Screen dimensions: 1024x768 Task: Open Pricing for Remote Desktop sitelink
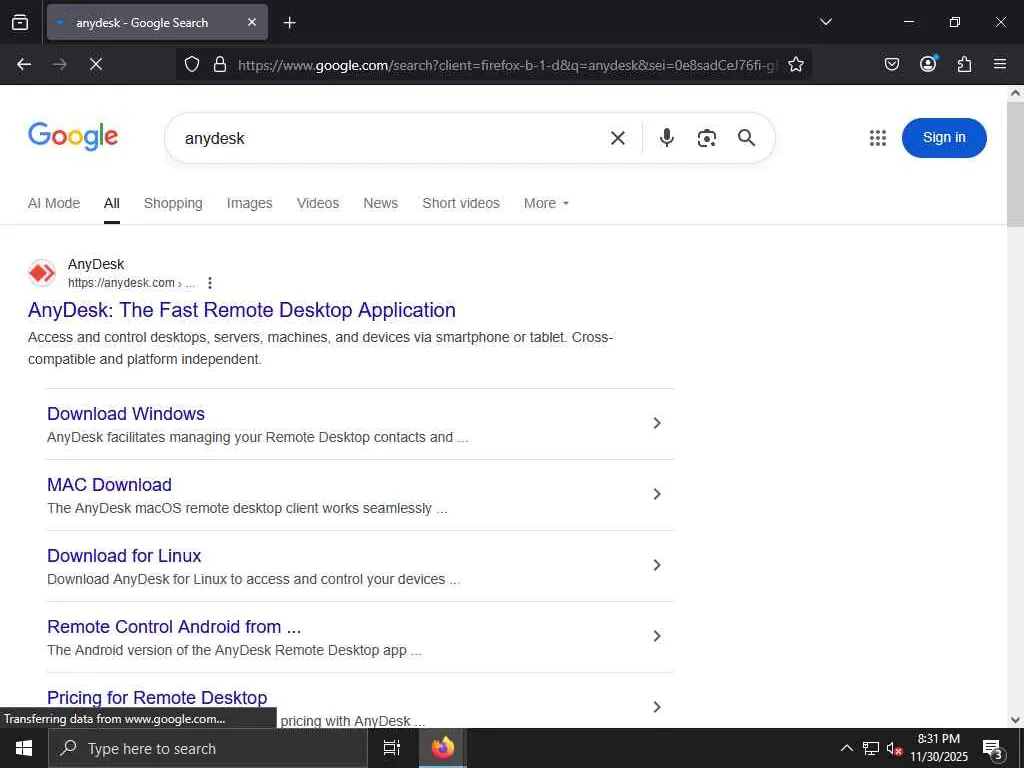(x=157, y=697)
